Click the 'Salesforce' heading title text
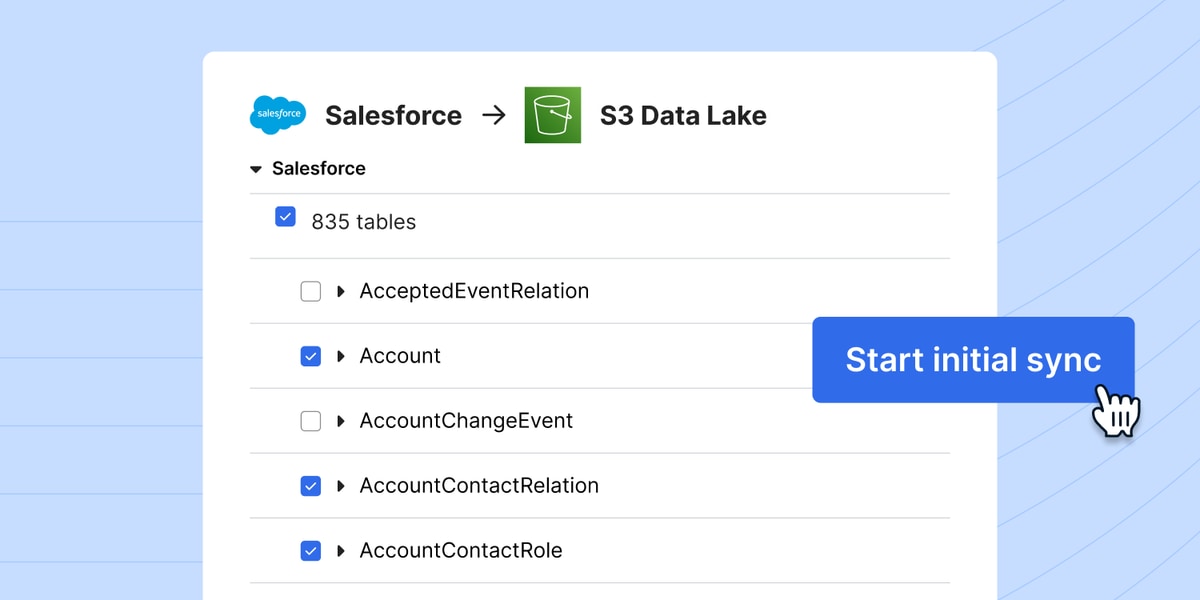The height and width of the screenshot is (600, 1200). point(393,116)
